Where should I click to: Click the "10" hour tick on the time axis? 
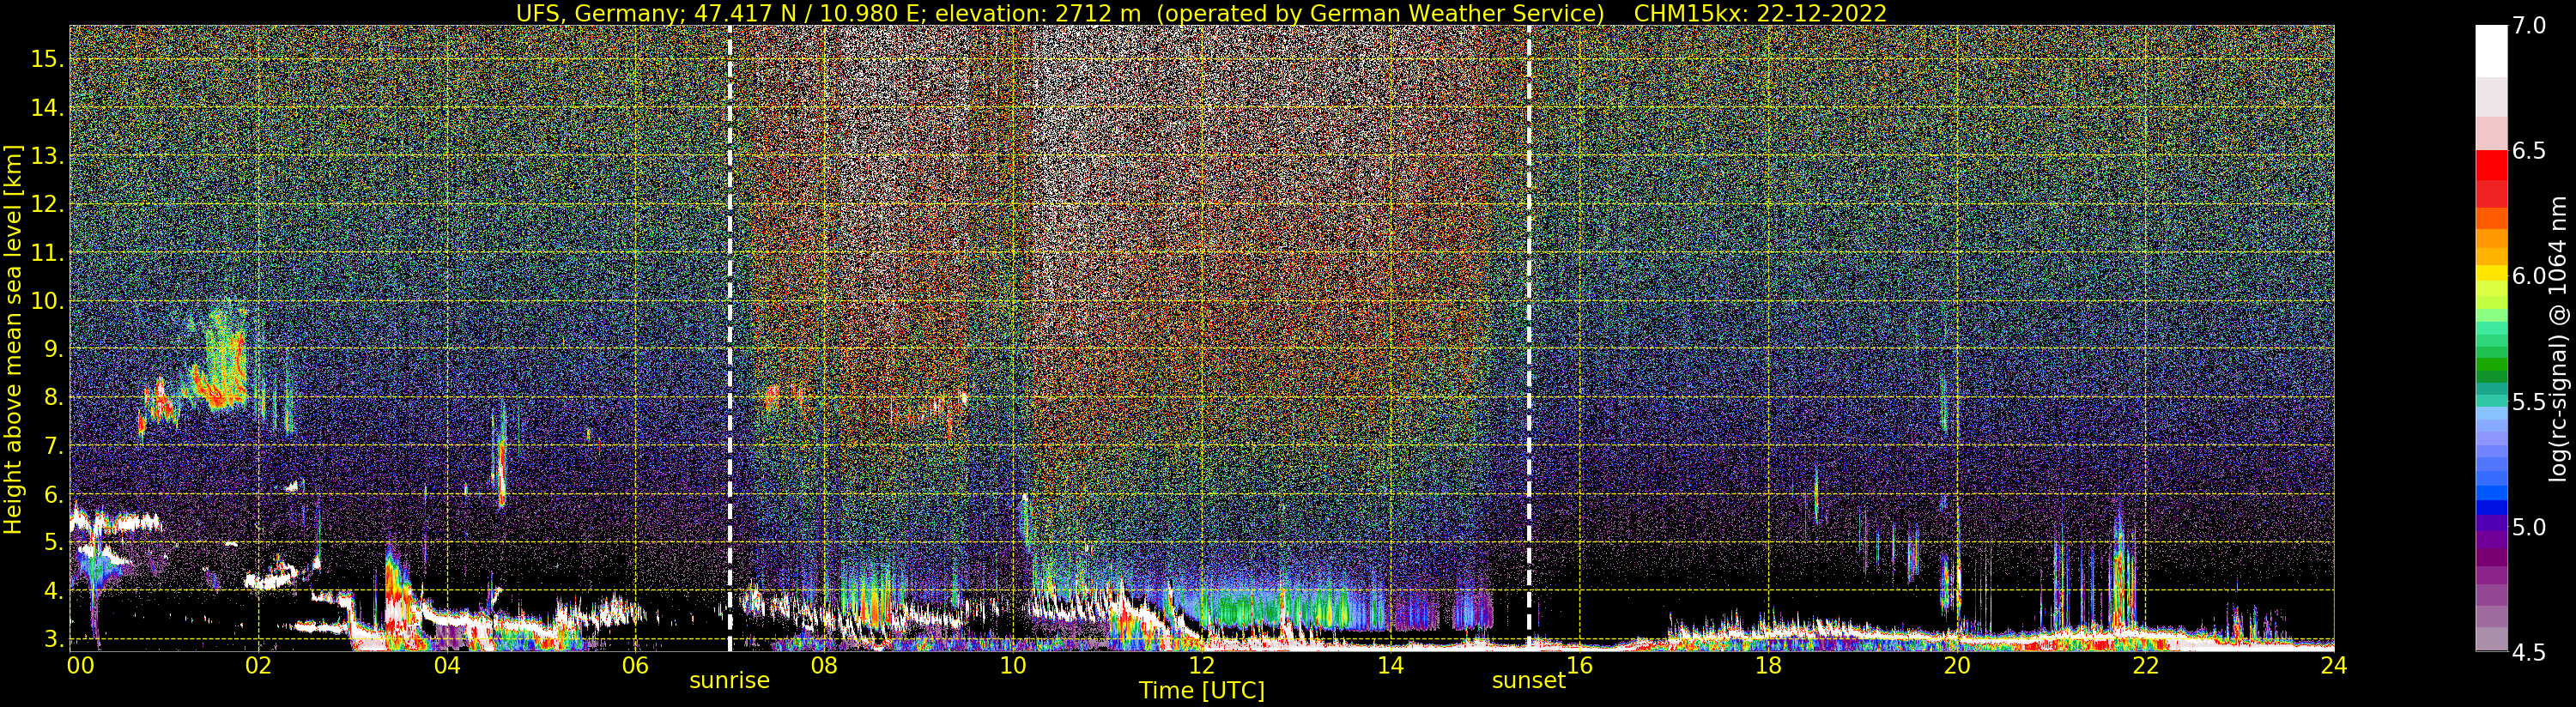pyautogui.click(x=1012, y=665)
